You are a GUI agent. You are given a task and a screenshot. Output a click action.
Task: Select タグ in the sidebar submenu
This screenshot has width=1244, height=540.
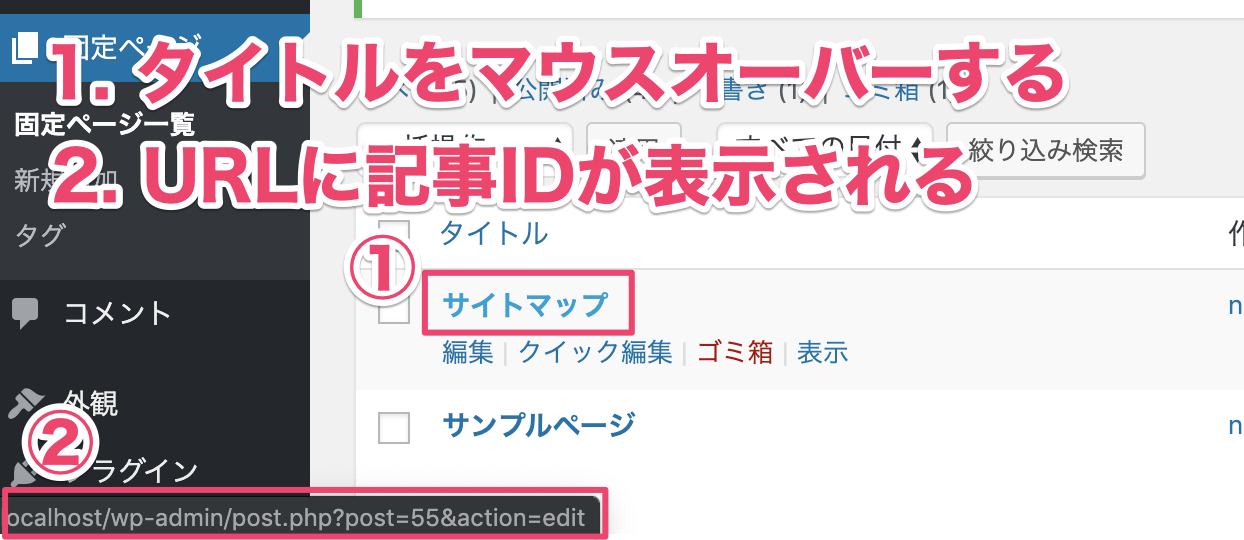[40, 236]
